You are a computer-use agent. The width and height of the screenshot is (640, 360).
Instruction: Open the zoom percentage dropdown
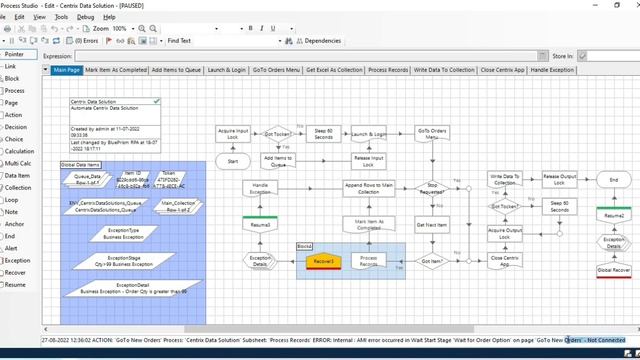133,29
